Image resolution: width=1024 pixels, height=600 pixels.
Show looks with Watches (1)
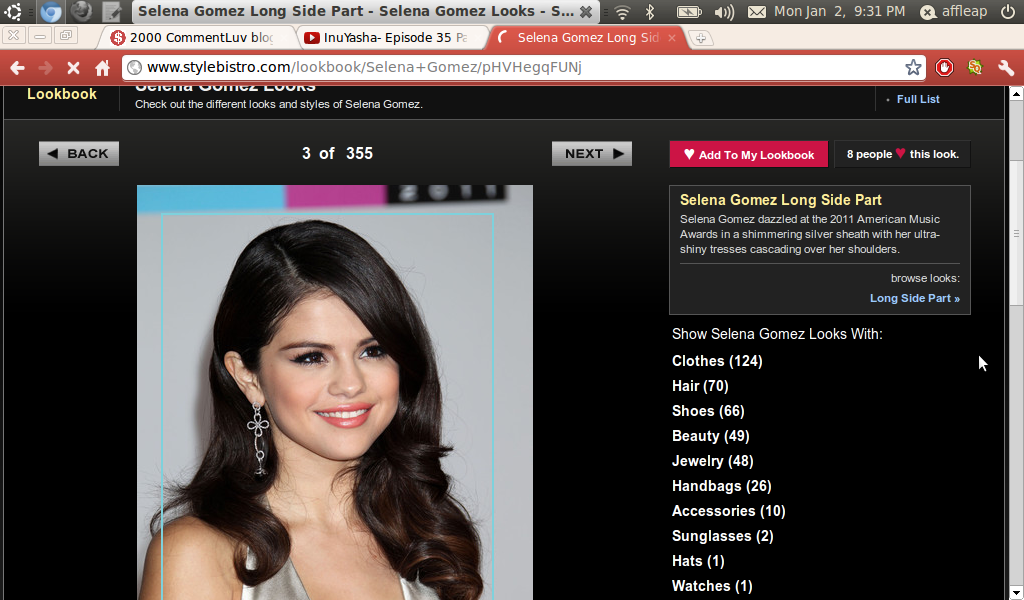712,586
